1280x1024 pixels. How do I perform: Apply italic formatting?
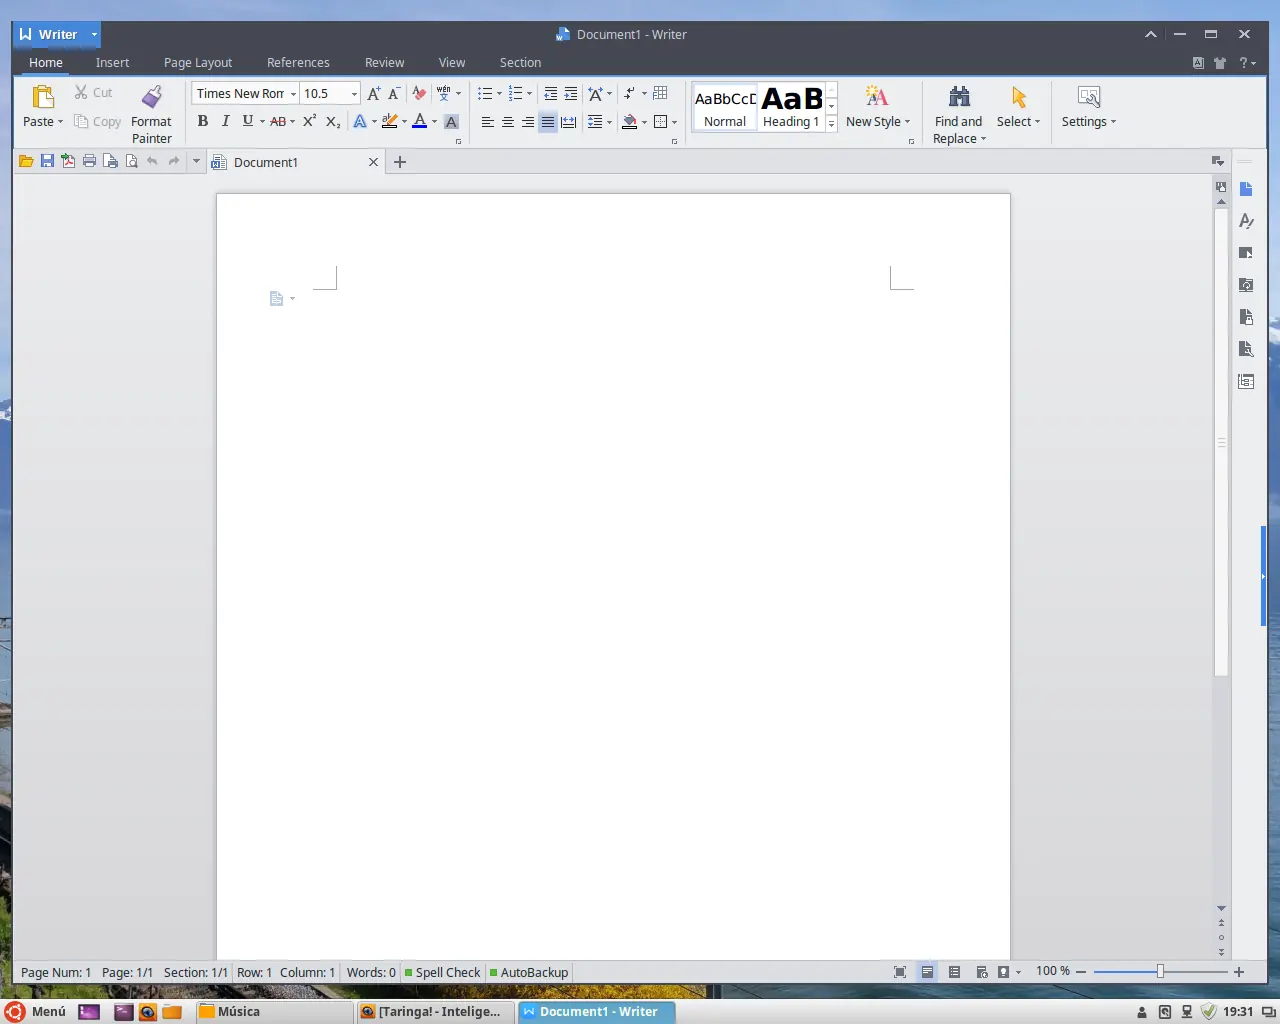225,121
